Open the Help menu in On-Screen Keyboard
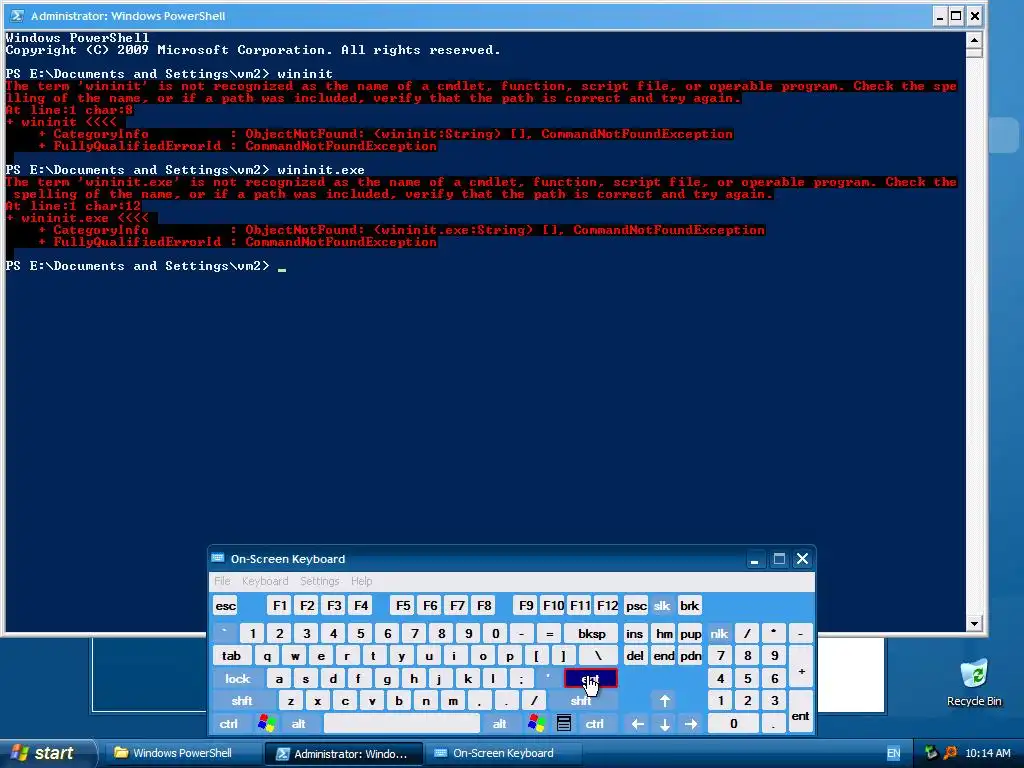The height and width of the screenshot is (768, 1024). tap(361, 581)
